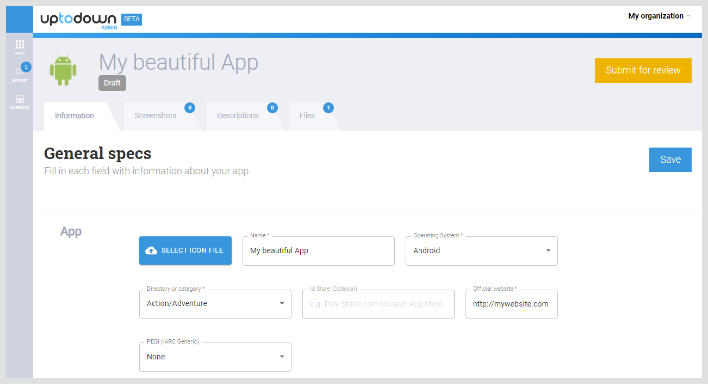This screenshot has width=708, height=384.
Task: Click the 'Fill in each field' subtitle text
Action: (x=147, y=171)
